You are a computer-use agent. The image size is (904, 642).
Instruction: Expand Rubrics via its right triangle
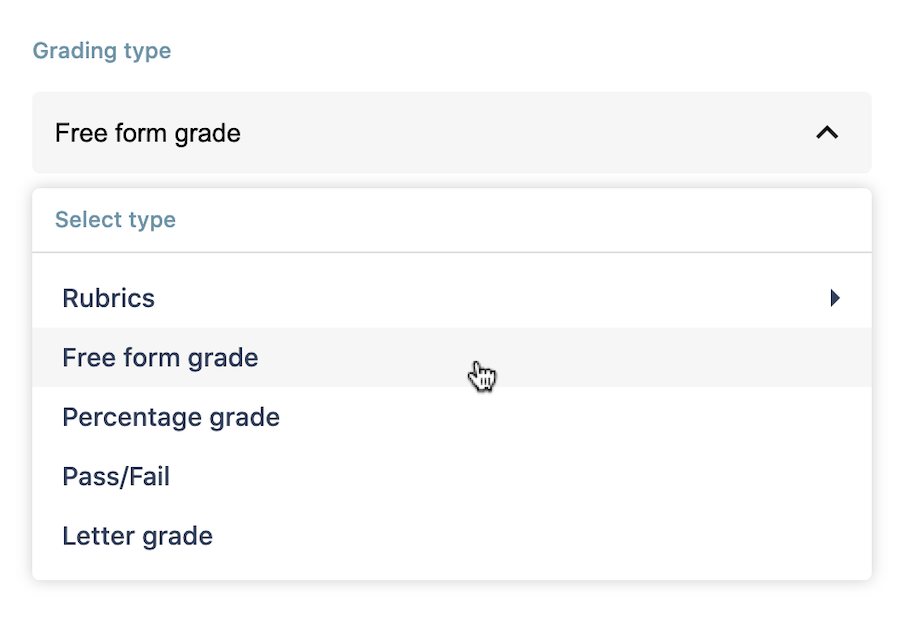coord(835,298)
